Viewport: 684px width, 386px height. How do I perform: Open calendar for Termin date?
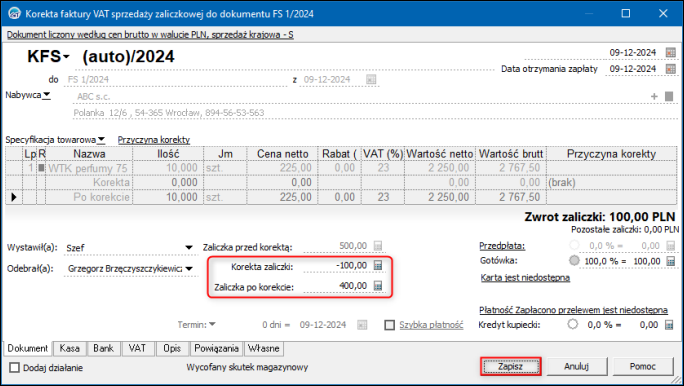[362, 325]
